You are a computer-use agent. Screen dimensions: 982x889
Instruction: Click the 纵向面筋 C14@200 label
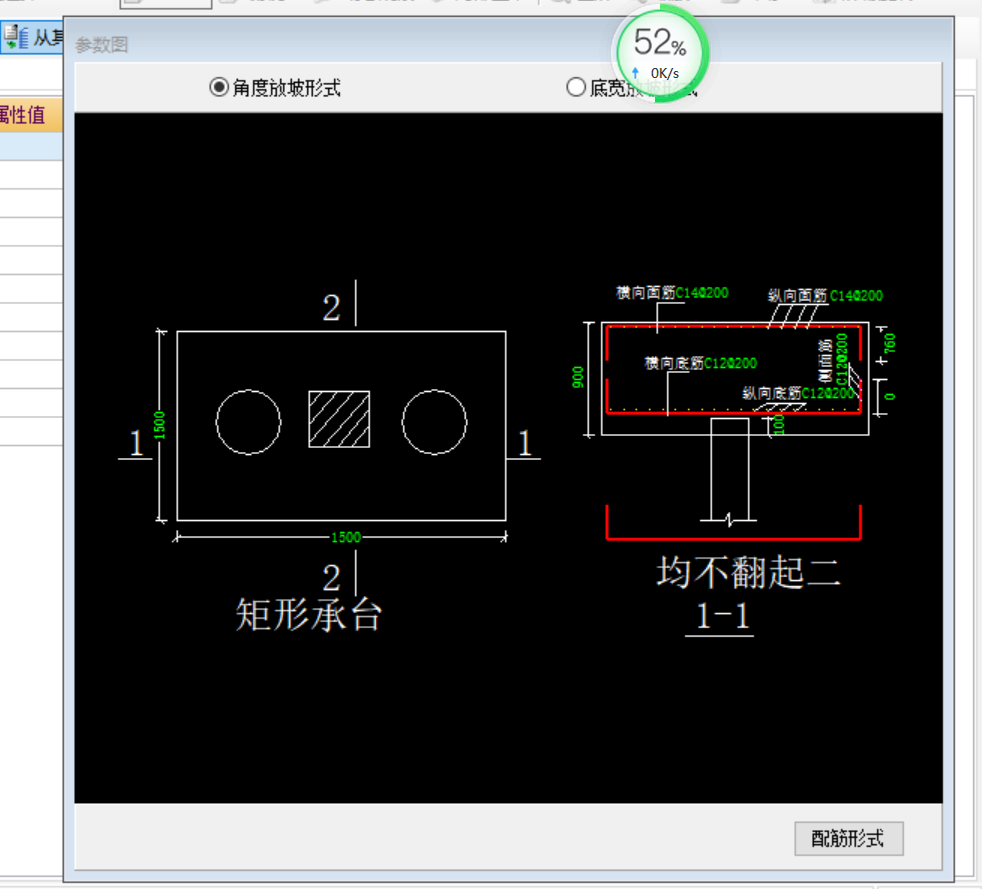click(x=825, y=295)
